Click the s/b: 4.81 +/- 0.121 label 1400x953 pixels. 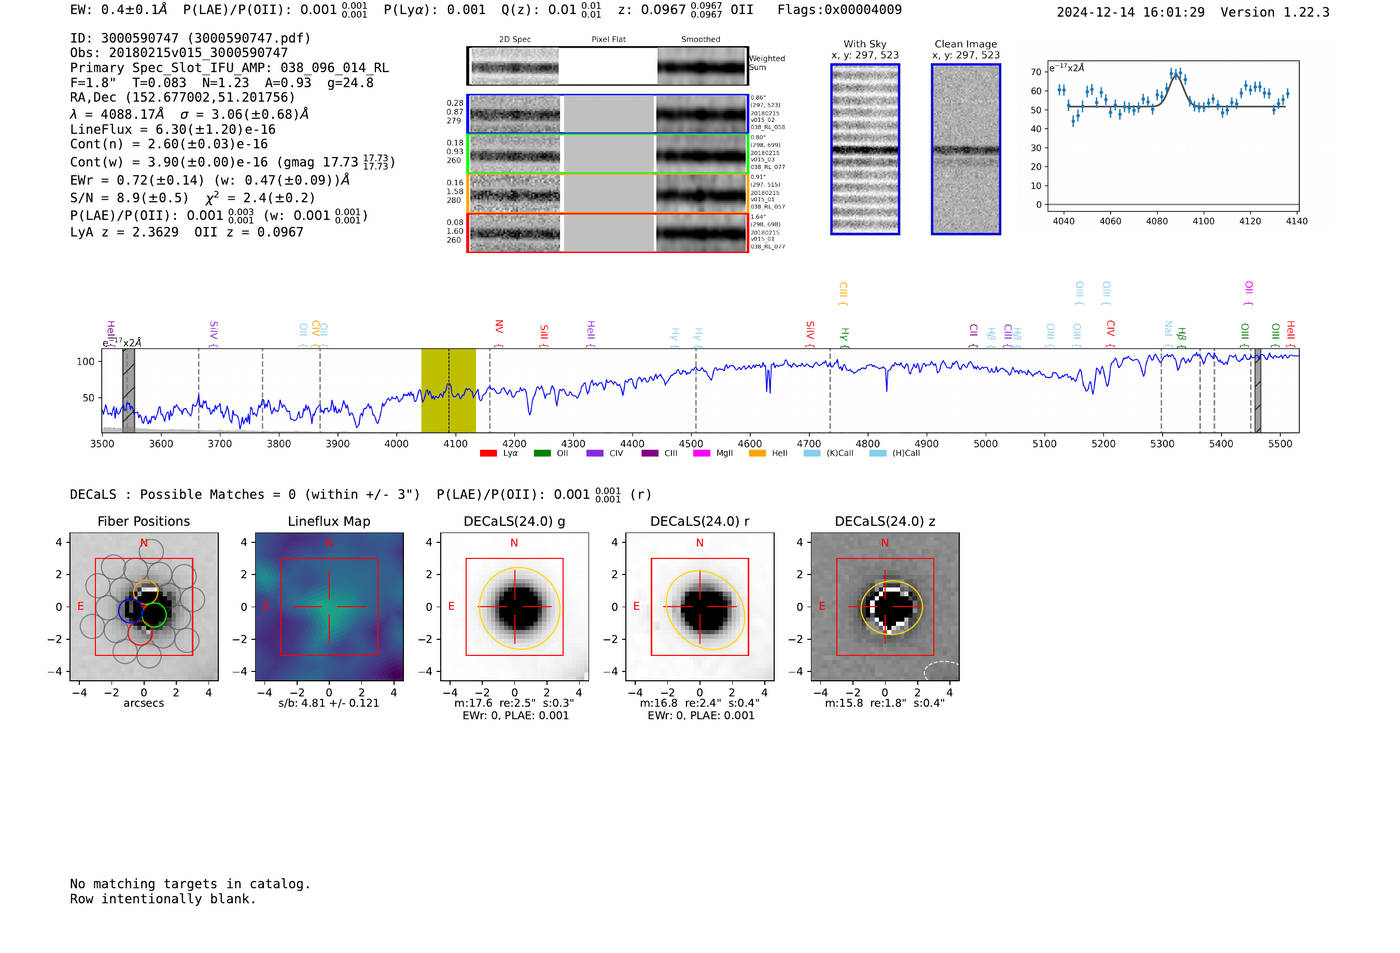(x=329, y=703)
